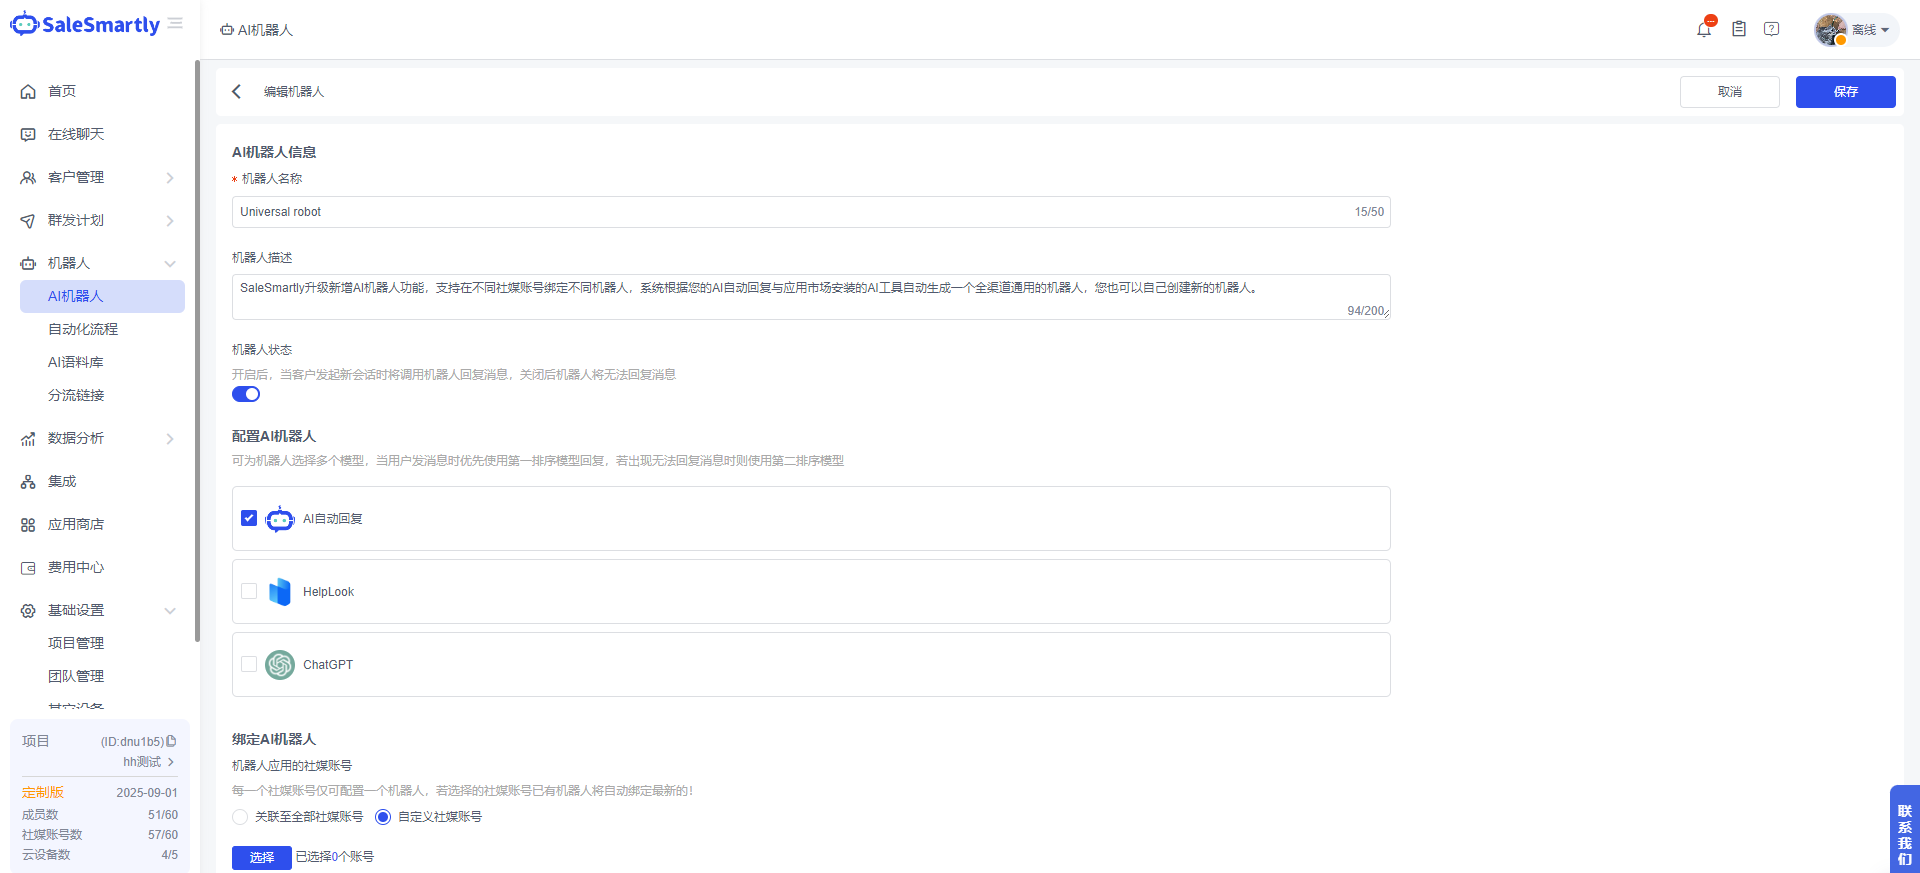
Task: Click the AI自动回复 robot icon
Action: click(x=280, y=518)
